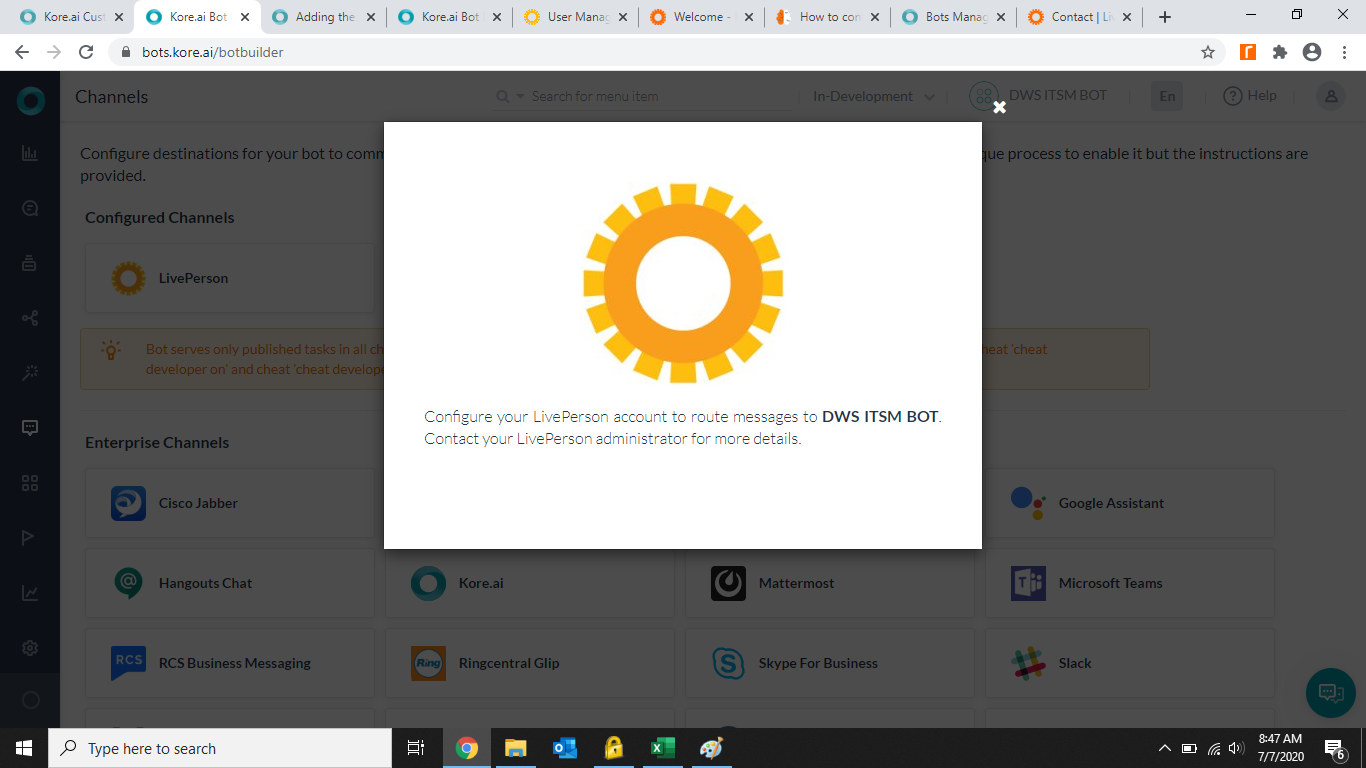Screen dimensions: 1366x768
Task: Click the Slack logo icon
Action: (1028, 663)
